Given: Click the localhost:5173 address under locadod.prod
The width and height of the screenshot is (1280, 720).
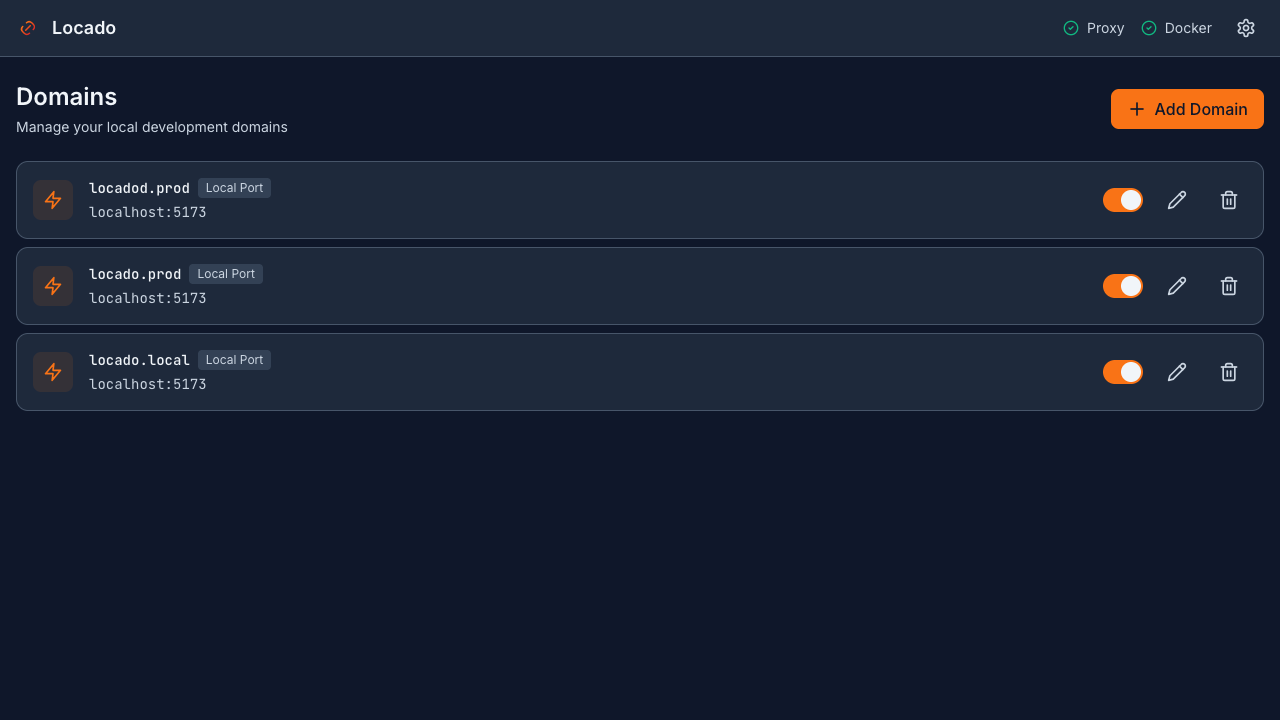Looking at the screenshot, I should 147,212.
